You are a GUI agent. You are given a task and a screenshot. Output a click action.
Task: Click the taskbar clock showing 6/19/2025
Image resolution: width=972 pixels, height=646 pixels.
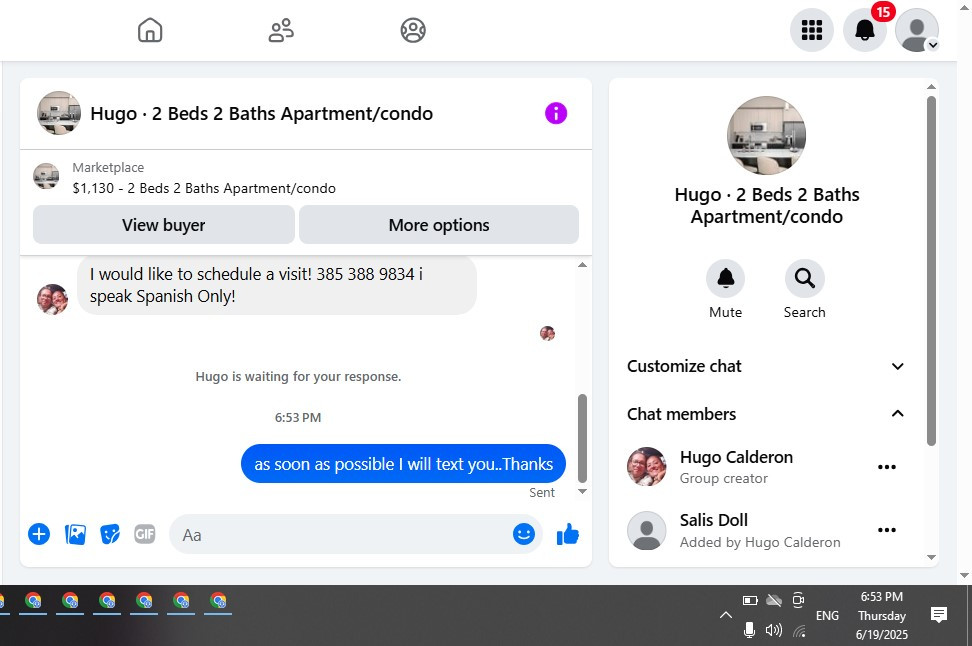881,615
